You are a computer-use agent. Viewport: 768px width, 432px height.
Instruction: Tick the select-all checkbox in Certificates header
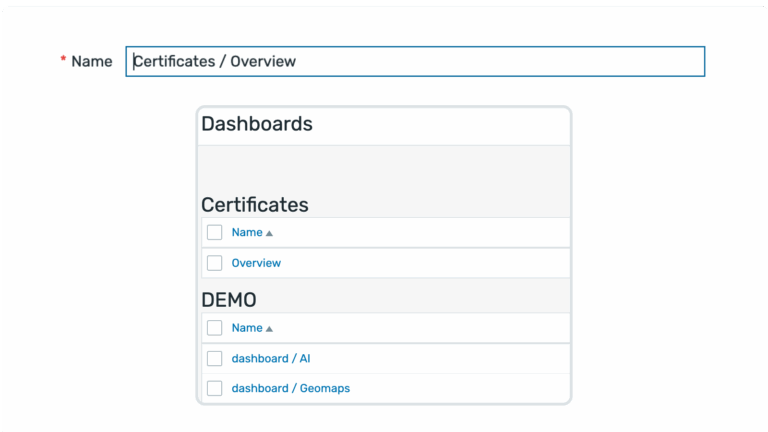coord(215,232)
